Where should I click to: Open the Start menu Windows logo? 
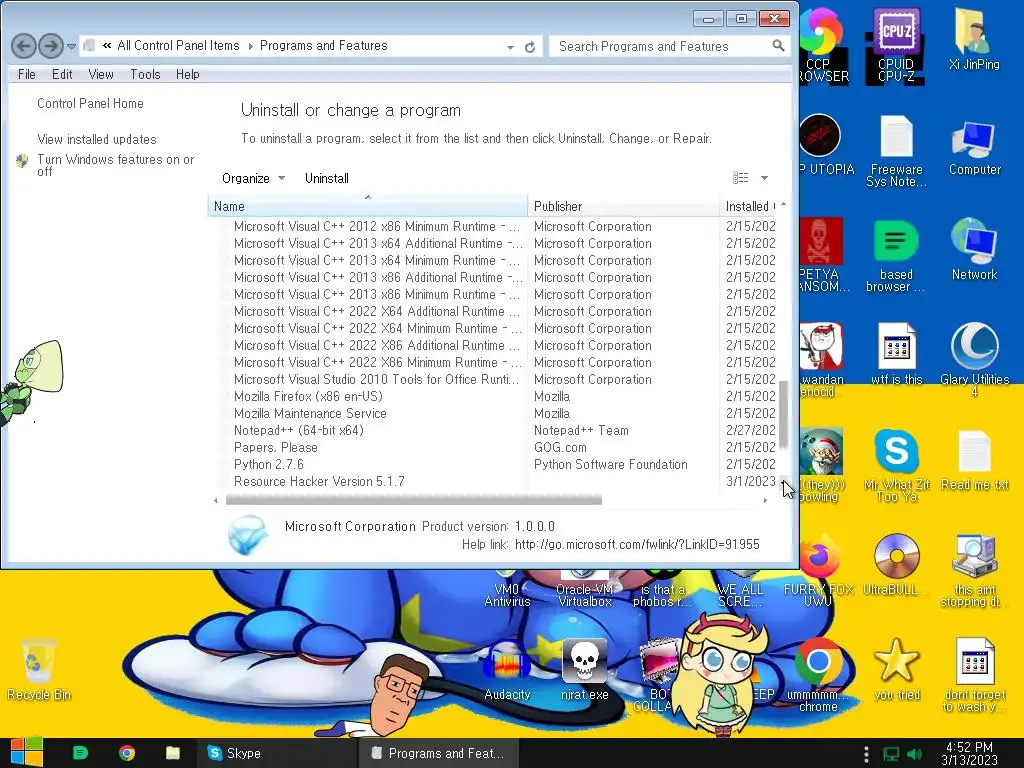pos(26,753)
